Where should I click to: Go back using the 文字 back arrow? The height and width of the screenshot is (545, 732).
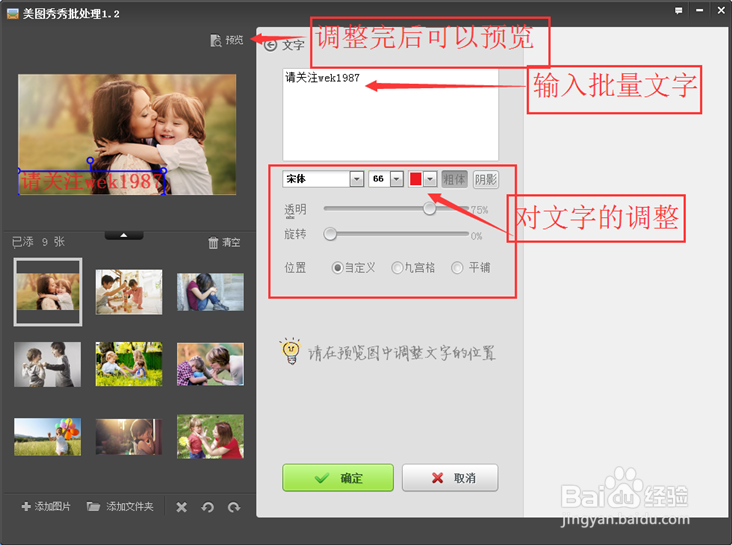[271, 45]
